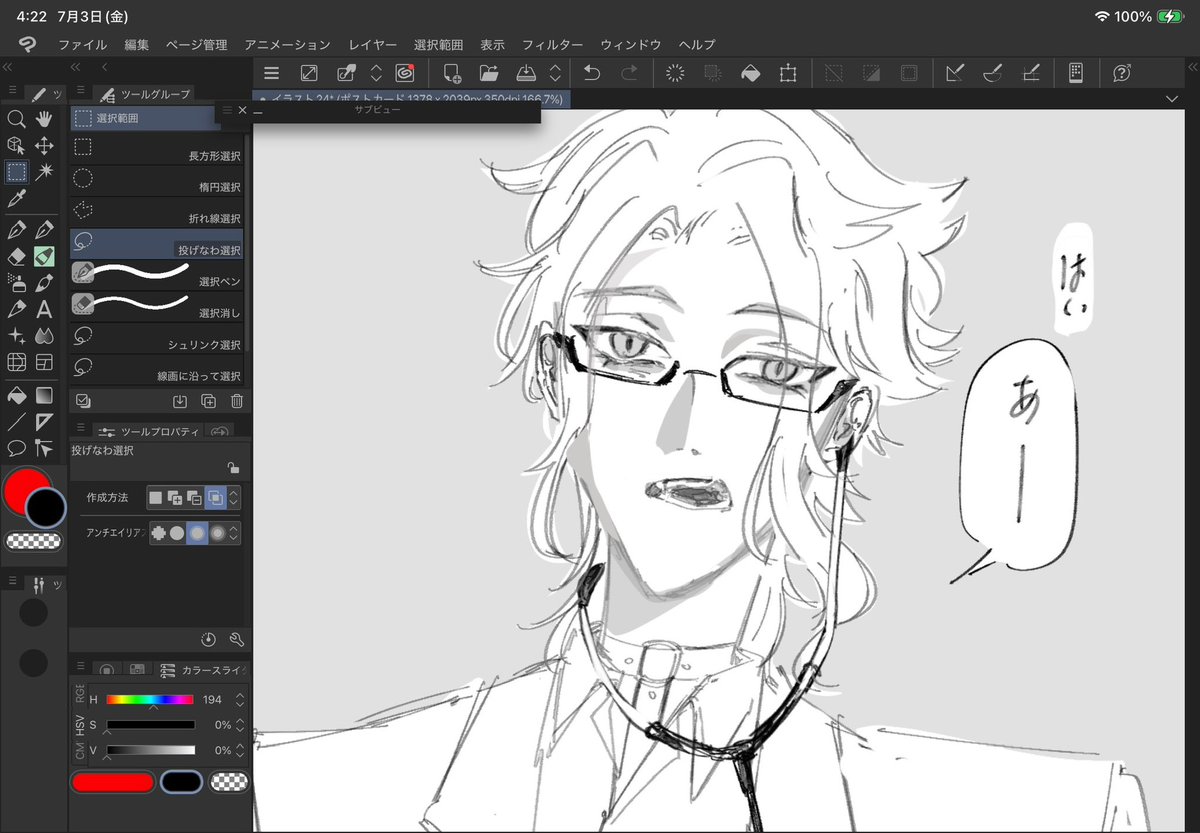Choose the 折れ線選択 sub tool
1200x833 pixels.
[x=157, y=211]
